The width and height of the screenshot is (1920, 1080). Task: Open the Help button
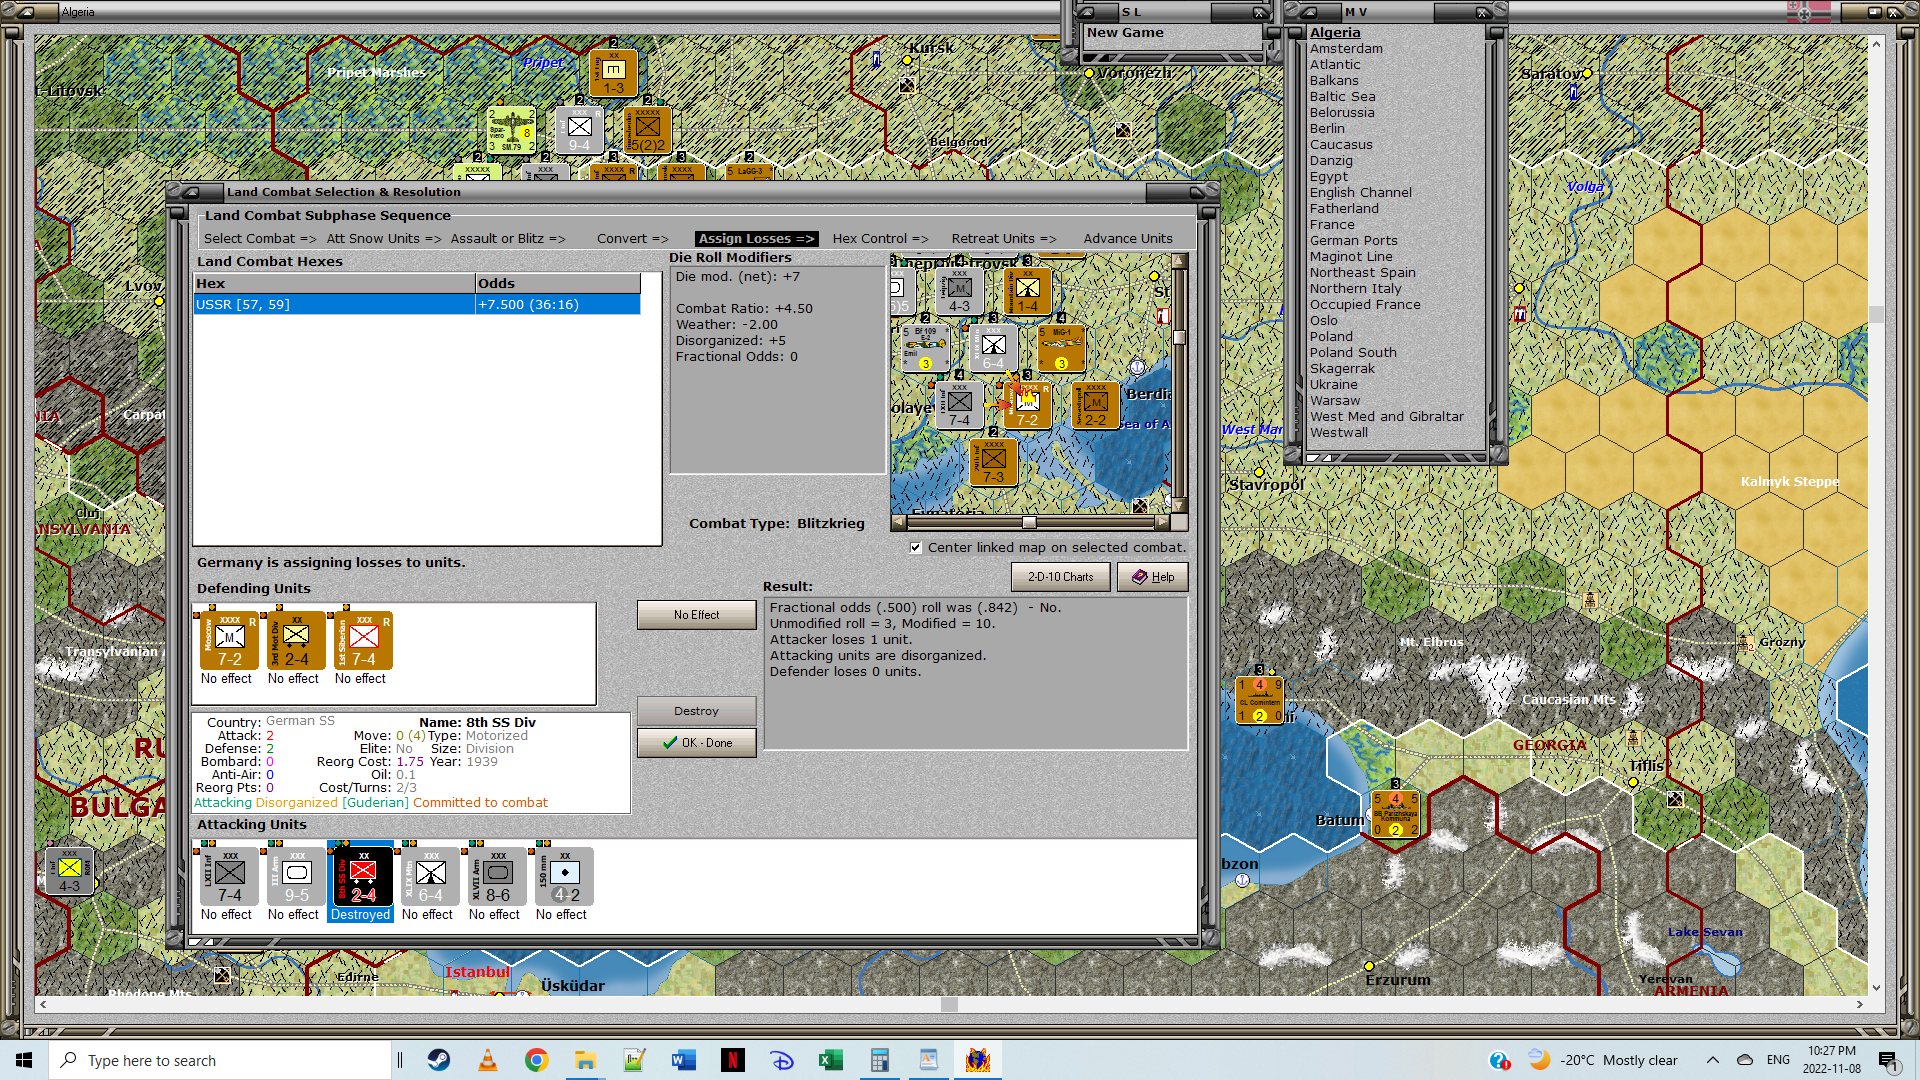pos(1152,577)
